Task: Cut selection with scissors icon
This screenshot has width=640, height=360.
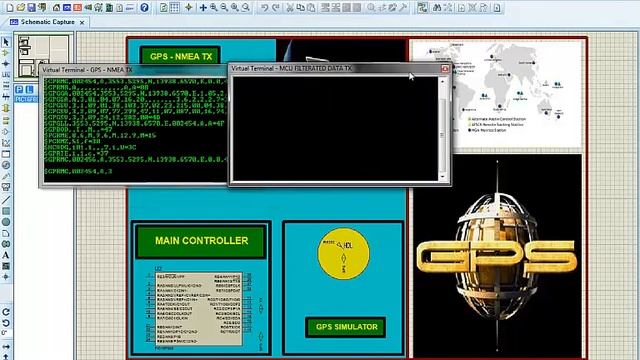Action: click(290, 7)
